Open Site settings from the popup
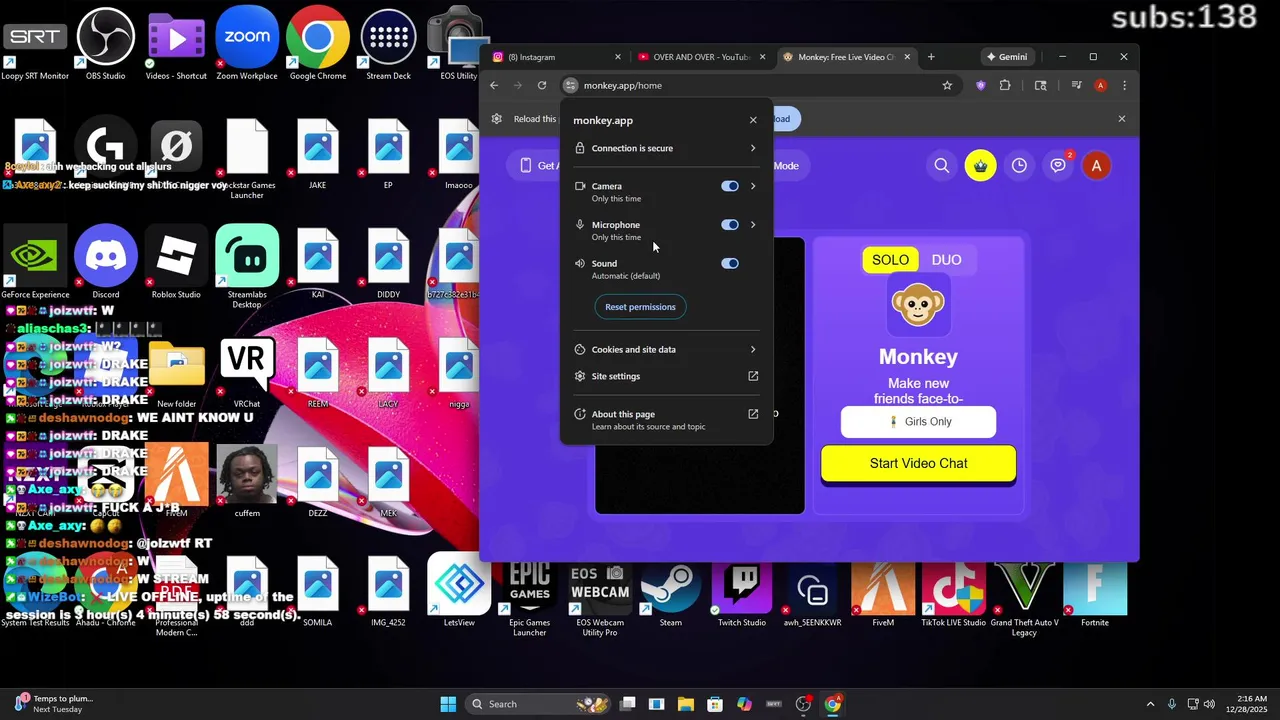 (x=666, y=376)
